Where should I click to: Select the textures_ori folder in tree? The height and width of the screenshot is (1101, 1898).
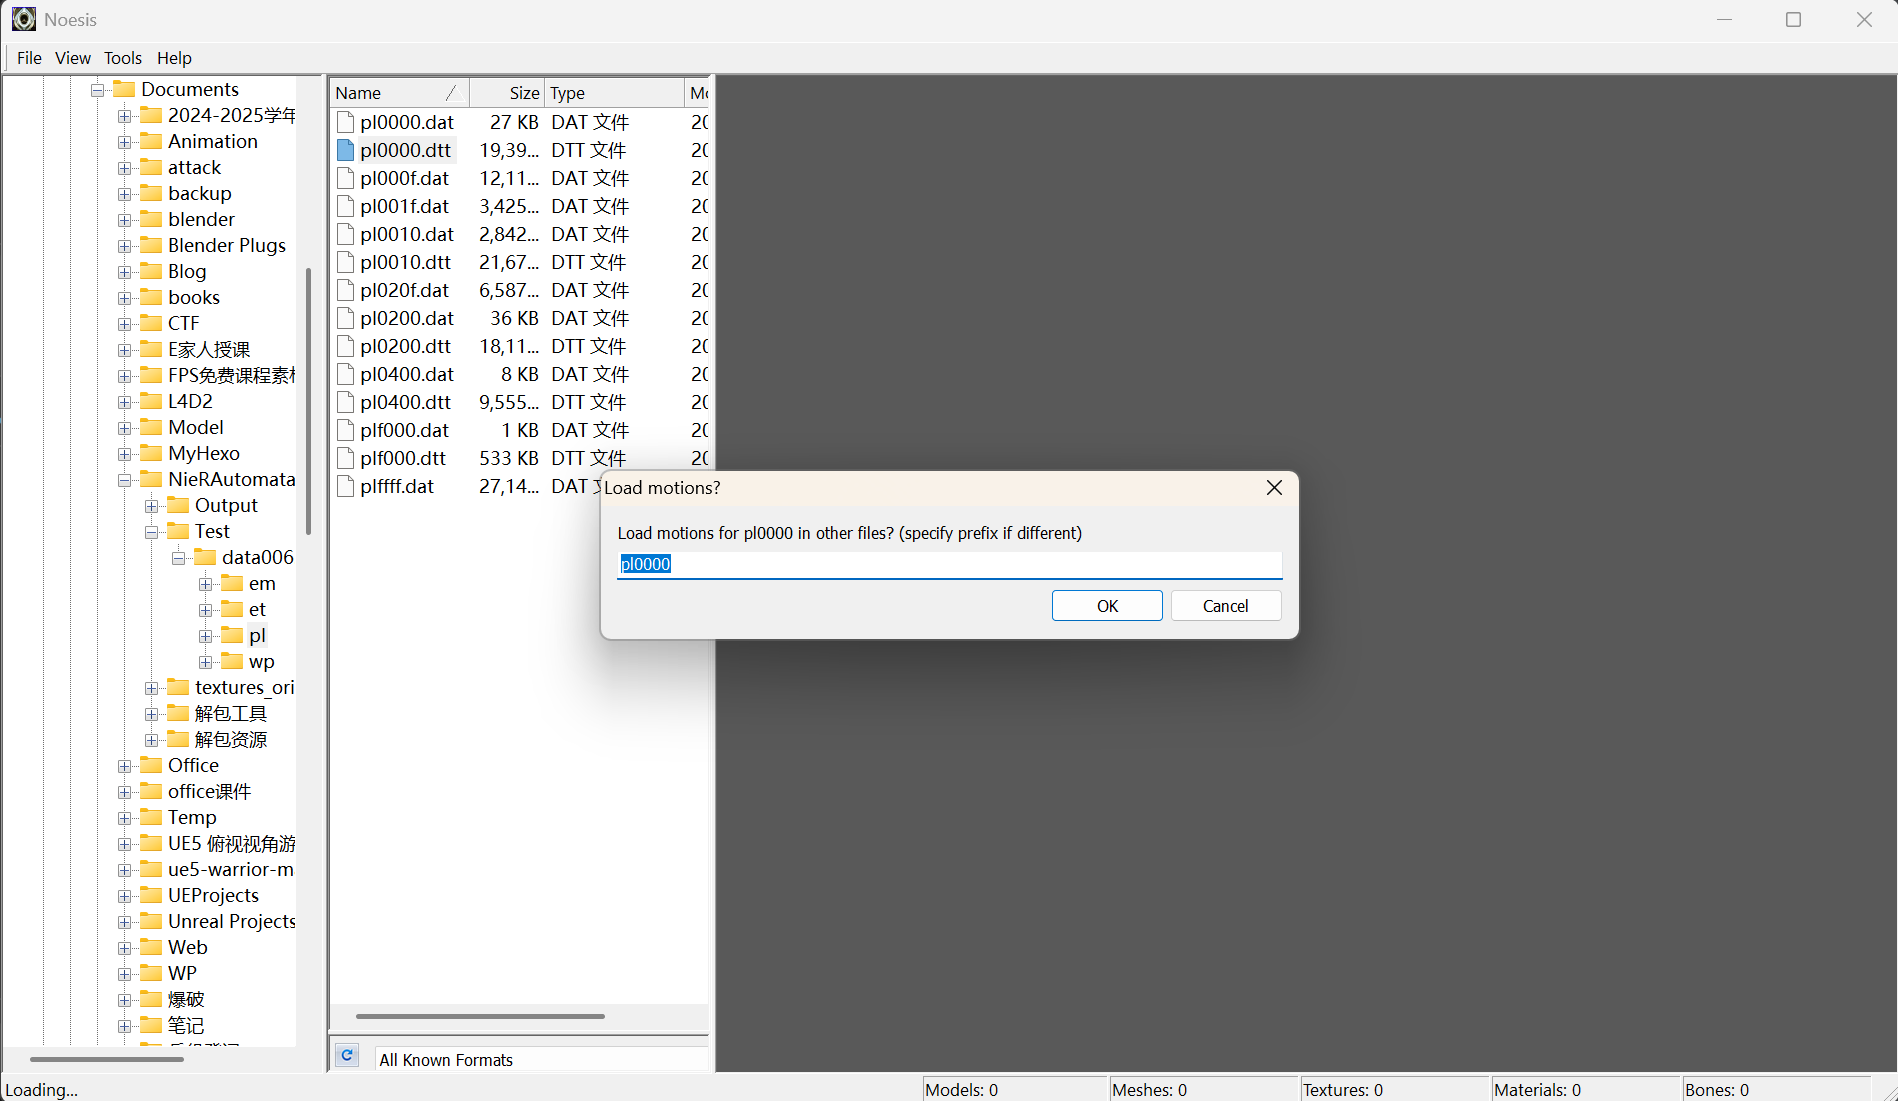click(x=244, y=687)
